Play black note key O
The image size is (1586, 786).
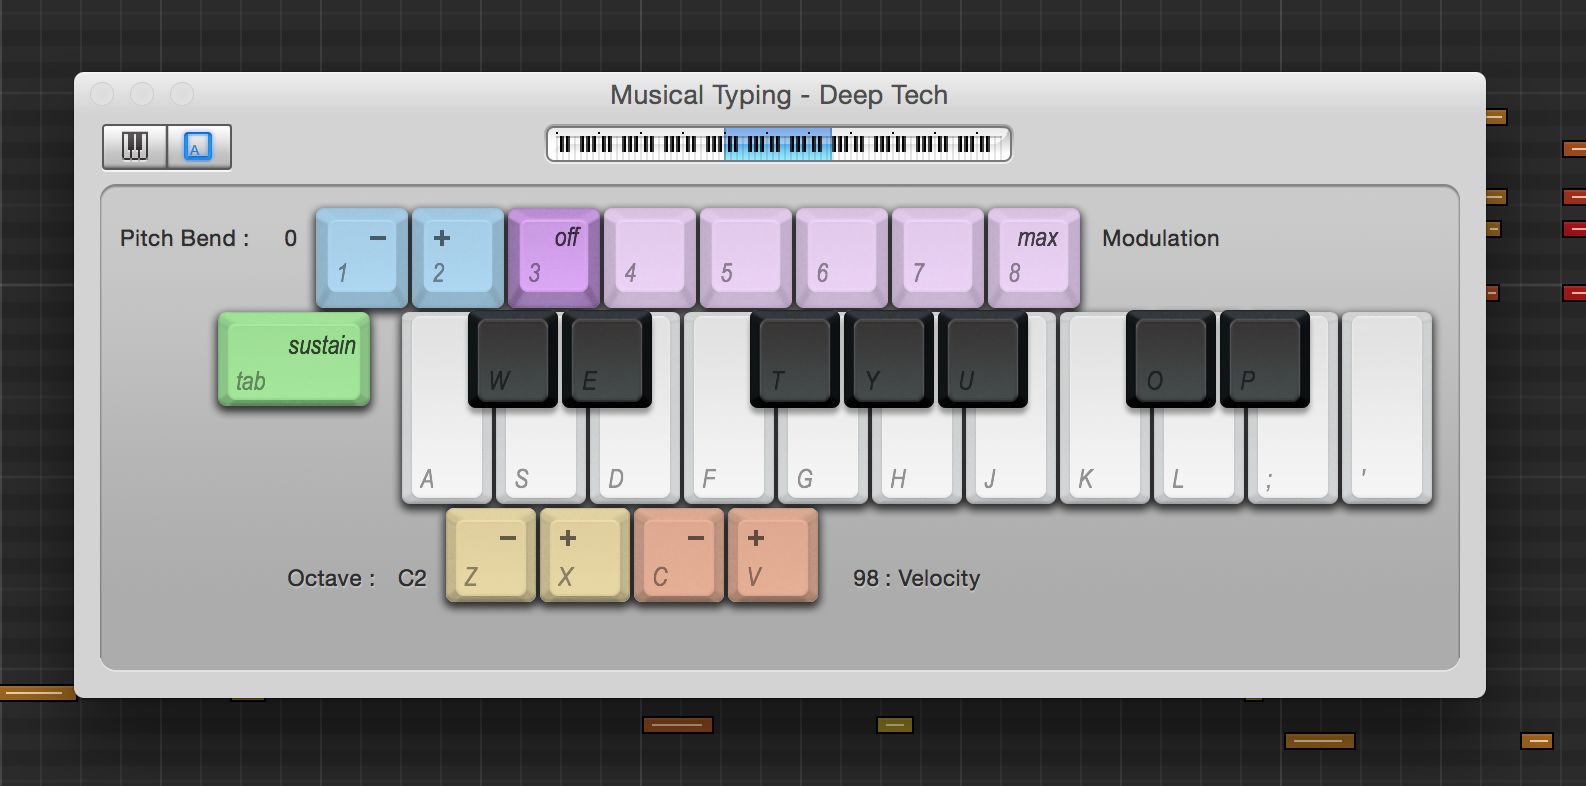1171,358
